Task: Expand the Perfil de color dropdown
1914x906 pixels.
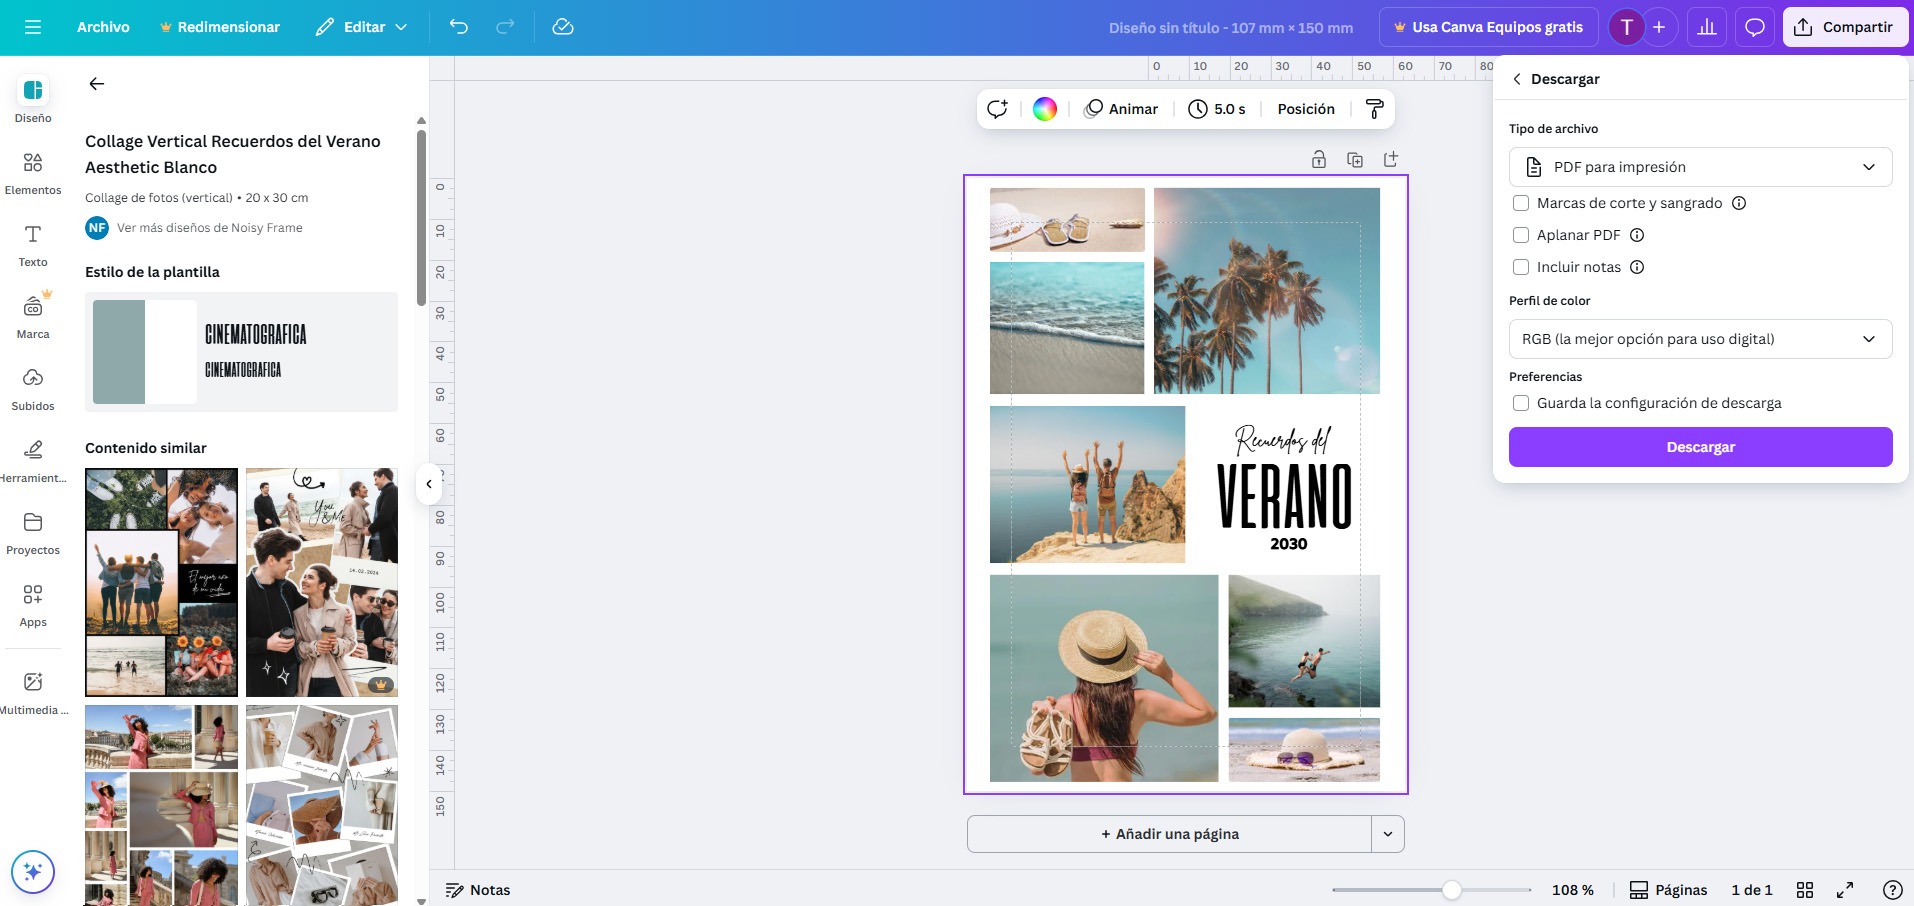Action: [x=1700, y=339]
